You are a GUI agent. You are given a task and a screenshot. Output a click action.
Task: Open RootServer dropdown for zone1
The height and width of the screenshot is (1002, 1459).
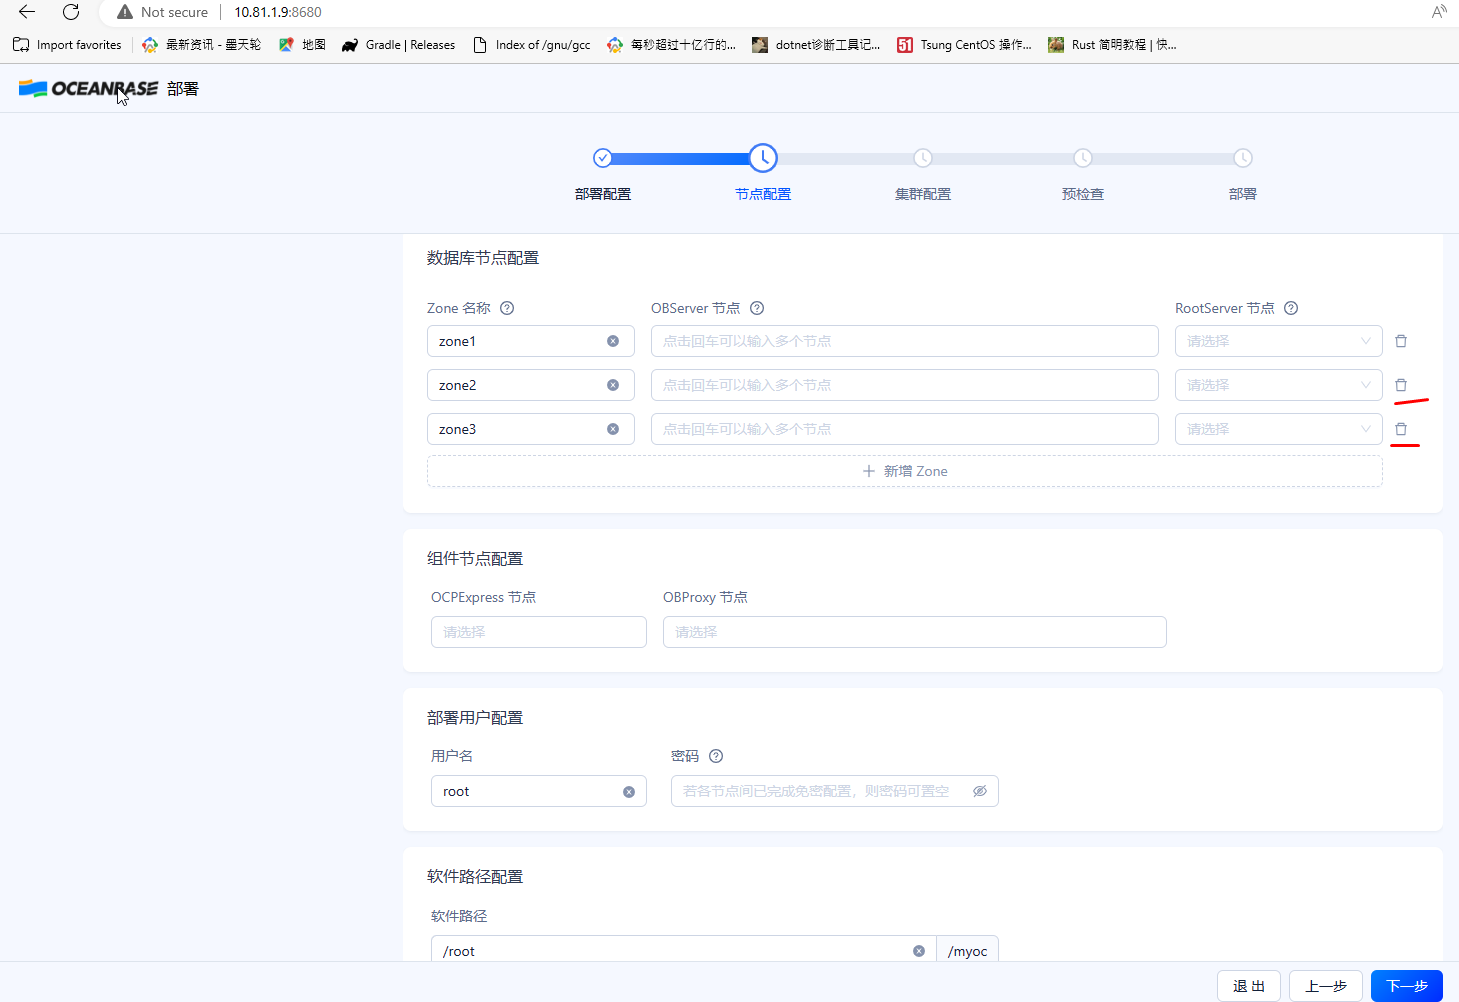[x=1279, y=341]
